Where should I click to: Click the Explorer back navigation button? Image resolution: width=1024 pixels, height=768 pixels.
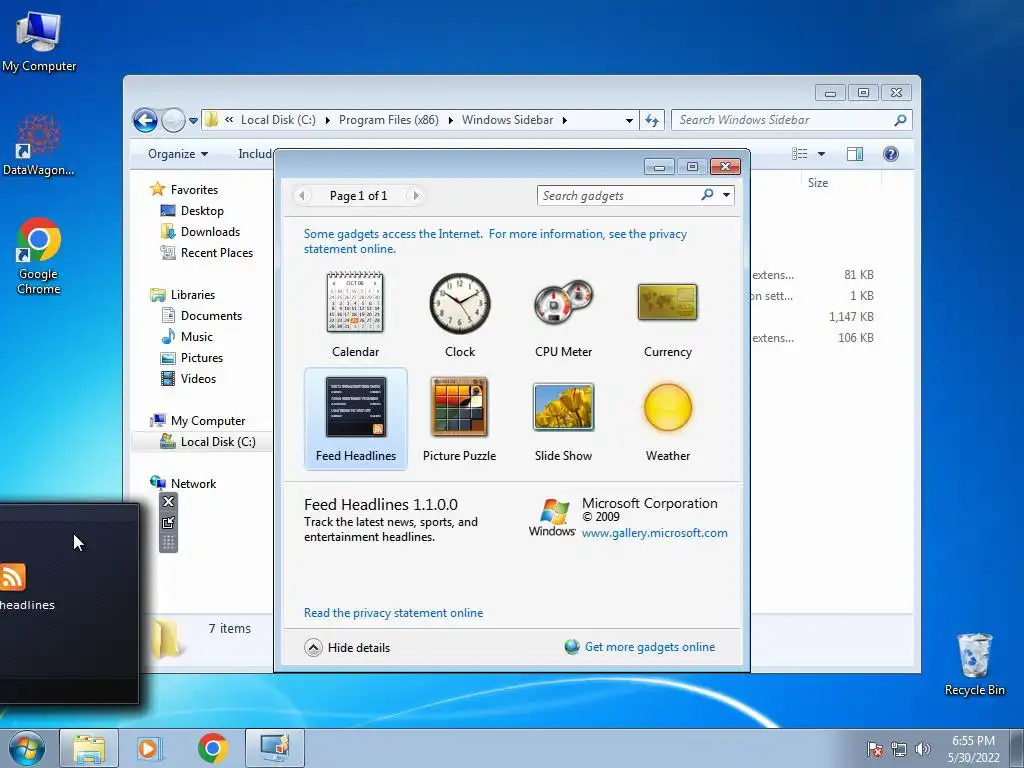[x=145, y=120]
